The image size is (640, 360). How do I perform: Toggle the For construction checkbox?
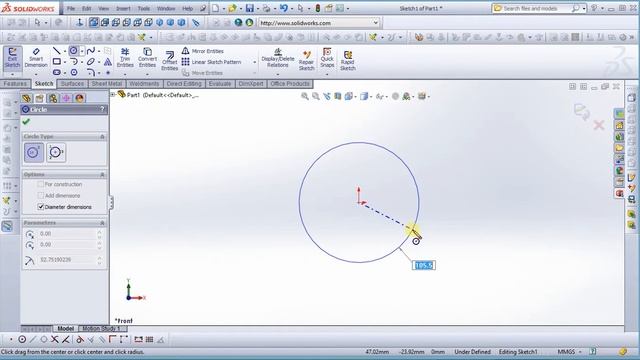40,184
